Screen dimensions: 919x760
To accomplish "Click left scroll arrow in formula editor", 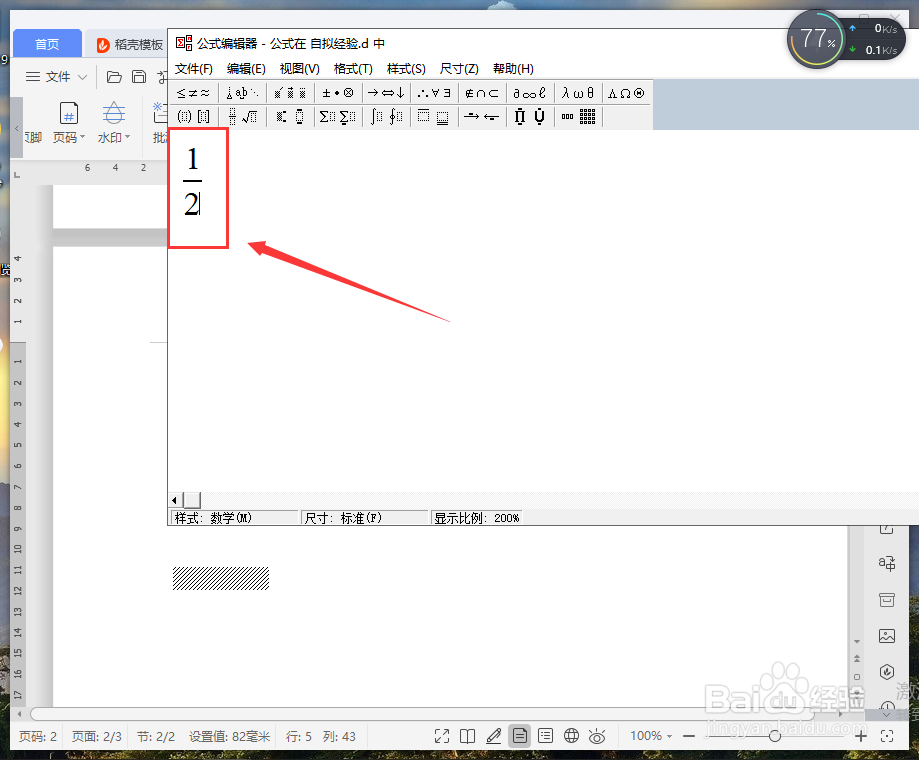I will 175,500.
